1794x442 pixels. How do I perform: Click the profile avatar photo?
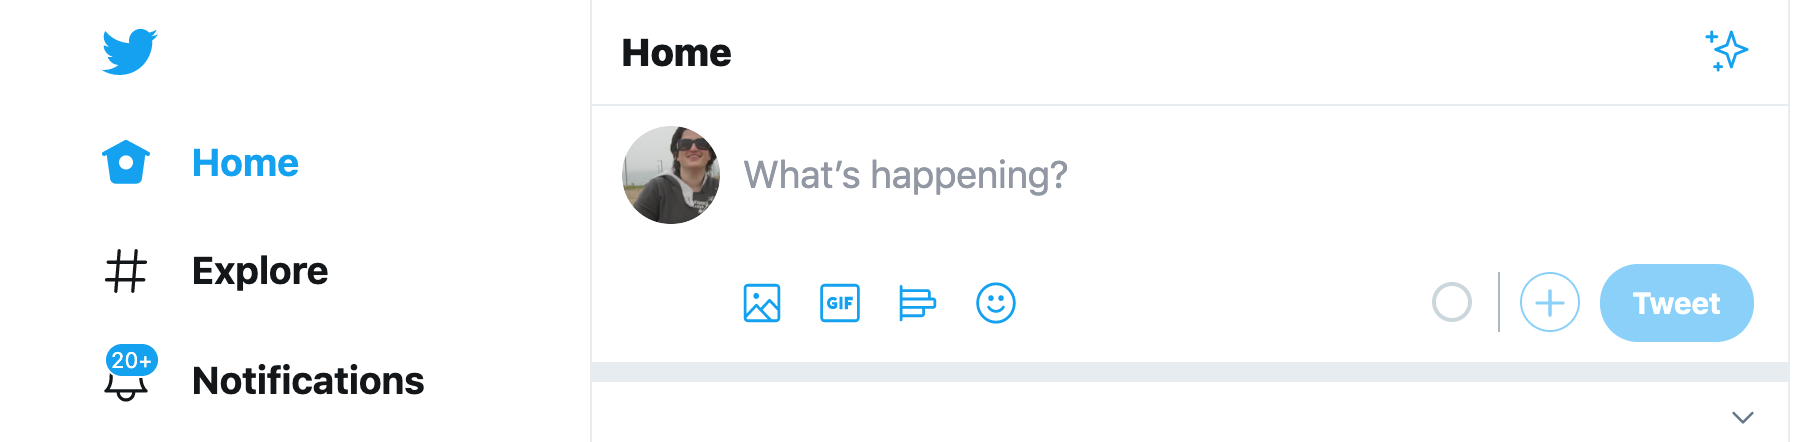[671, 175]
